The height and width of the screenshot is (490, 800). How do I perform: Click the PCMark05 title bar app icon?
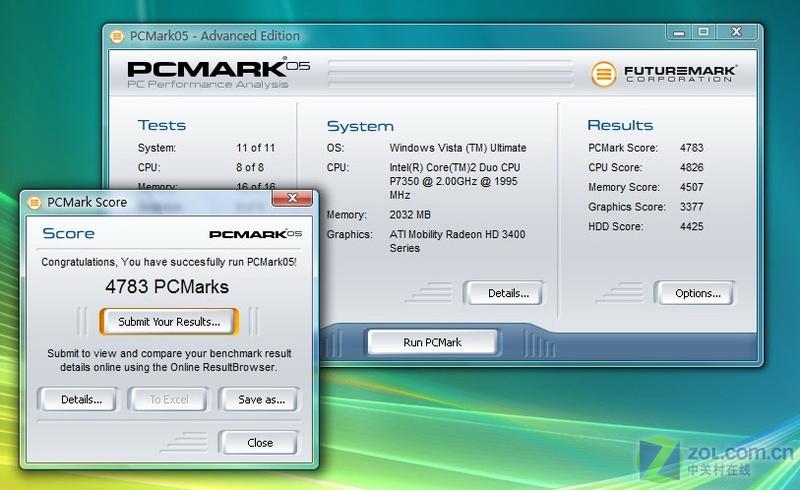click(117, 36)
